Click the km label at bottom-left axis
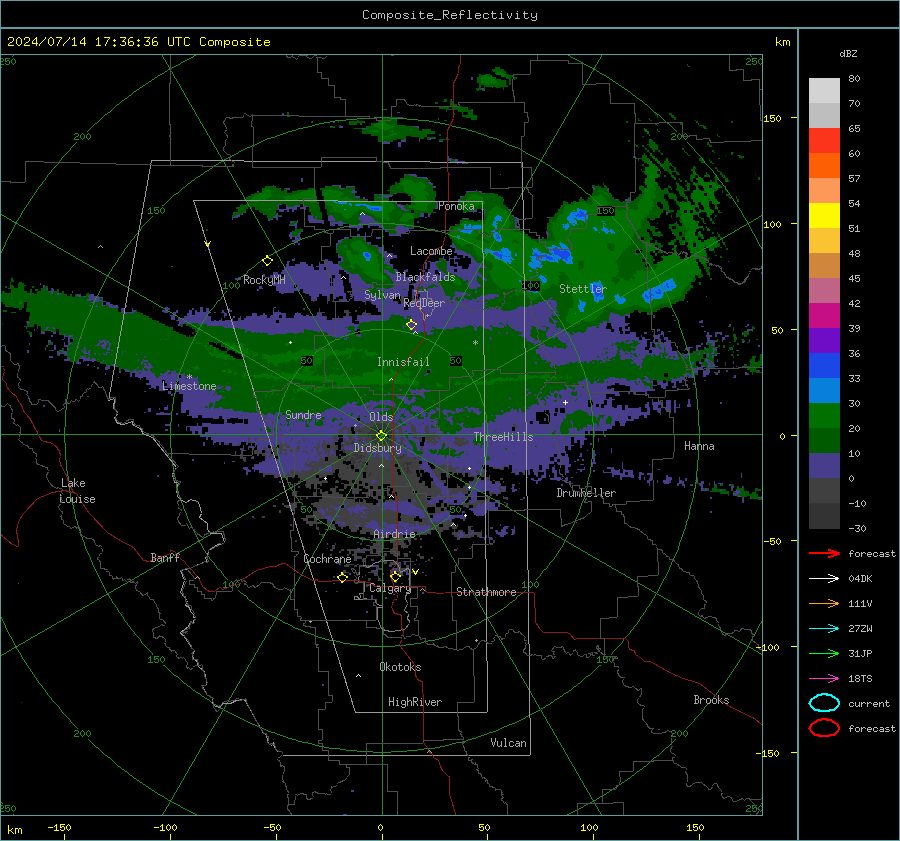This screenshot has width=900, height=841. pyautogui.click(x=14, y=830)
